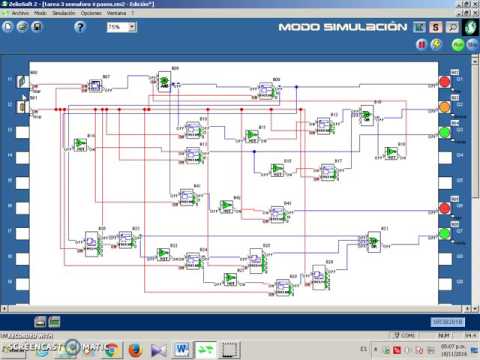
Task: Open the Modo menu
Action: (x=40, y=13)
